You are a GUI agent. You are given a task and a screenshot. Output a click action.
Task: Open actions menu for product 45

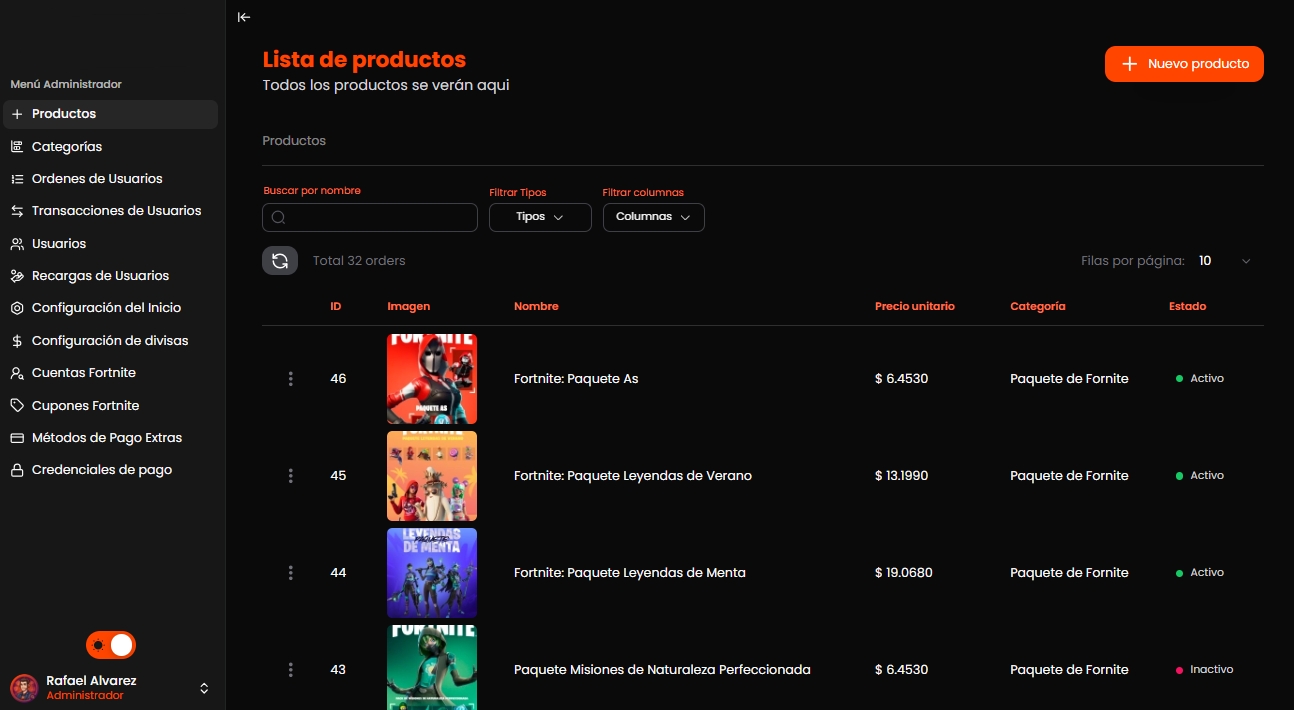click(291, 476)
